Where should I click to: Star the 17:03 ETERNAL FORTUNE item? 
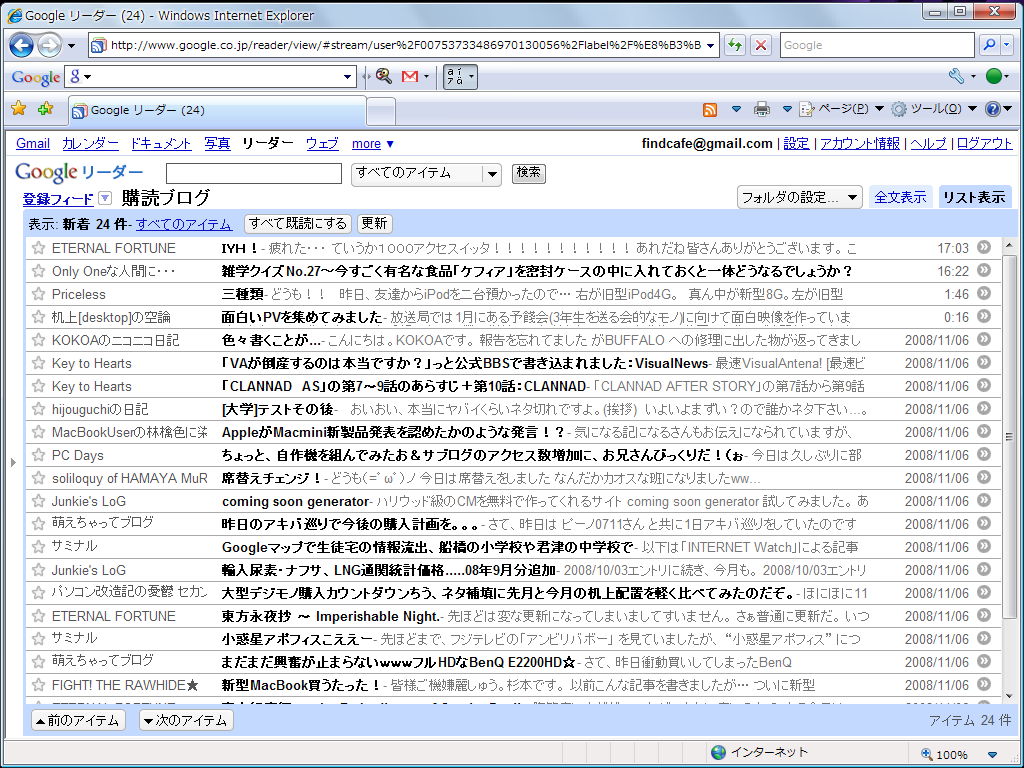click(x=39, y=248)
